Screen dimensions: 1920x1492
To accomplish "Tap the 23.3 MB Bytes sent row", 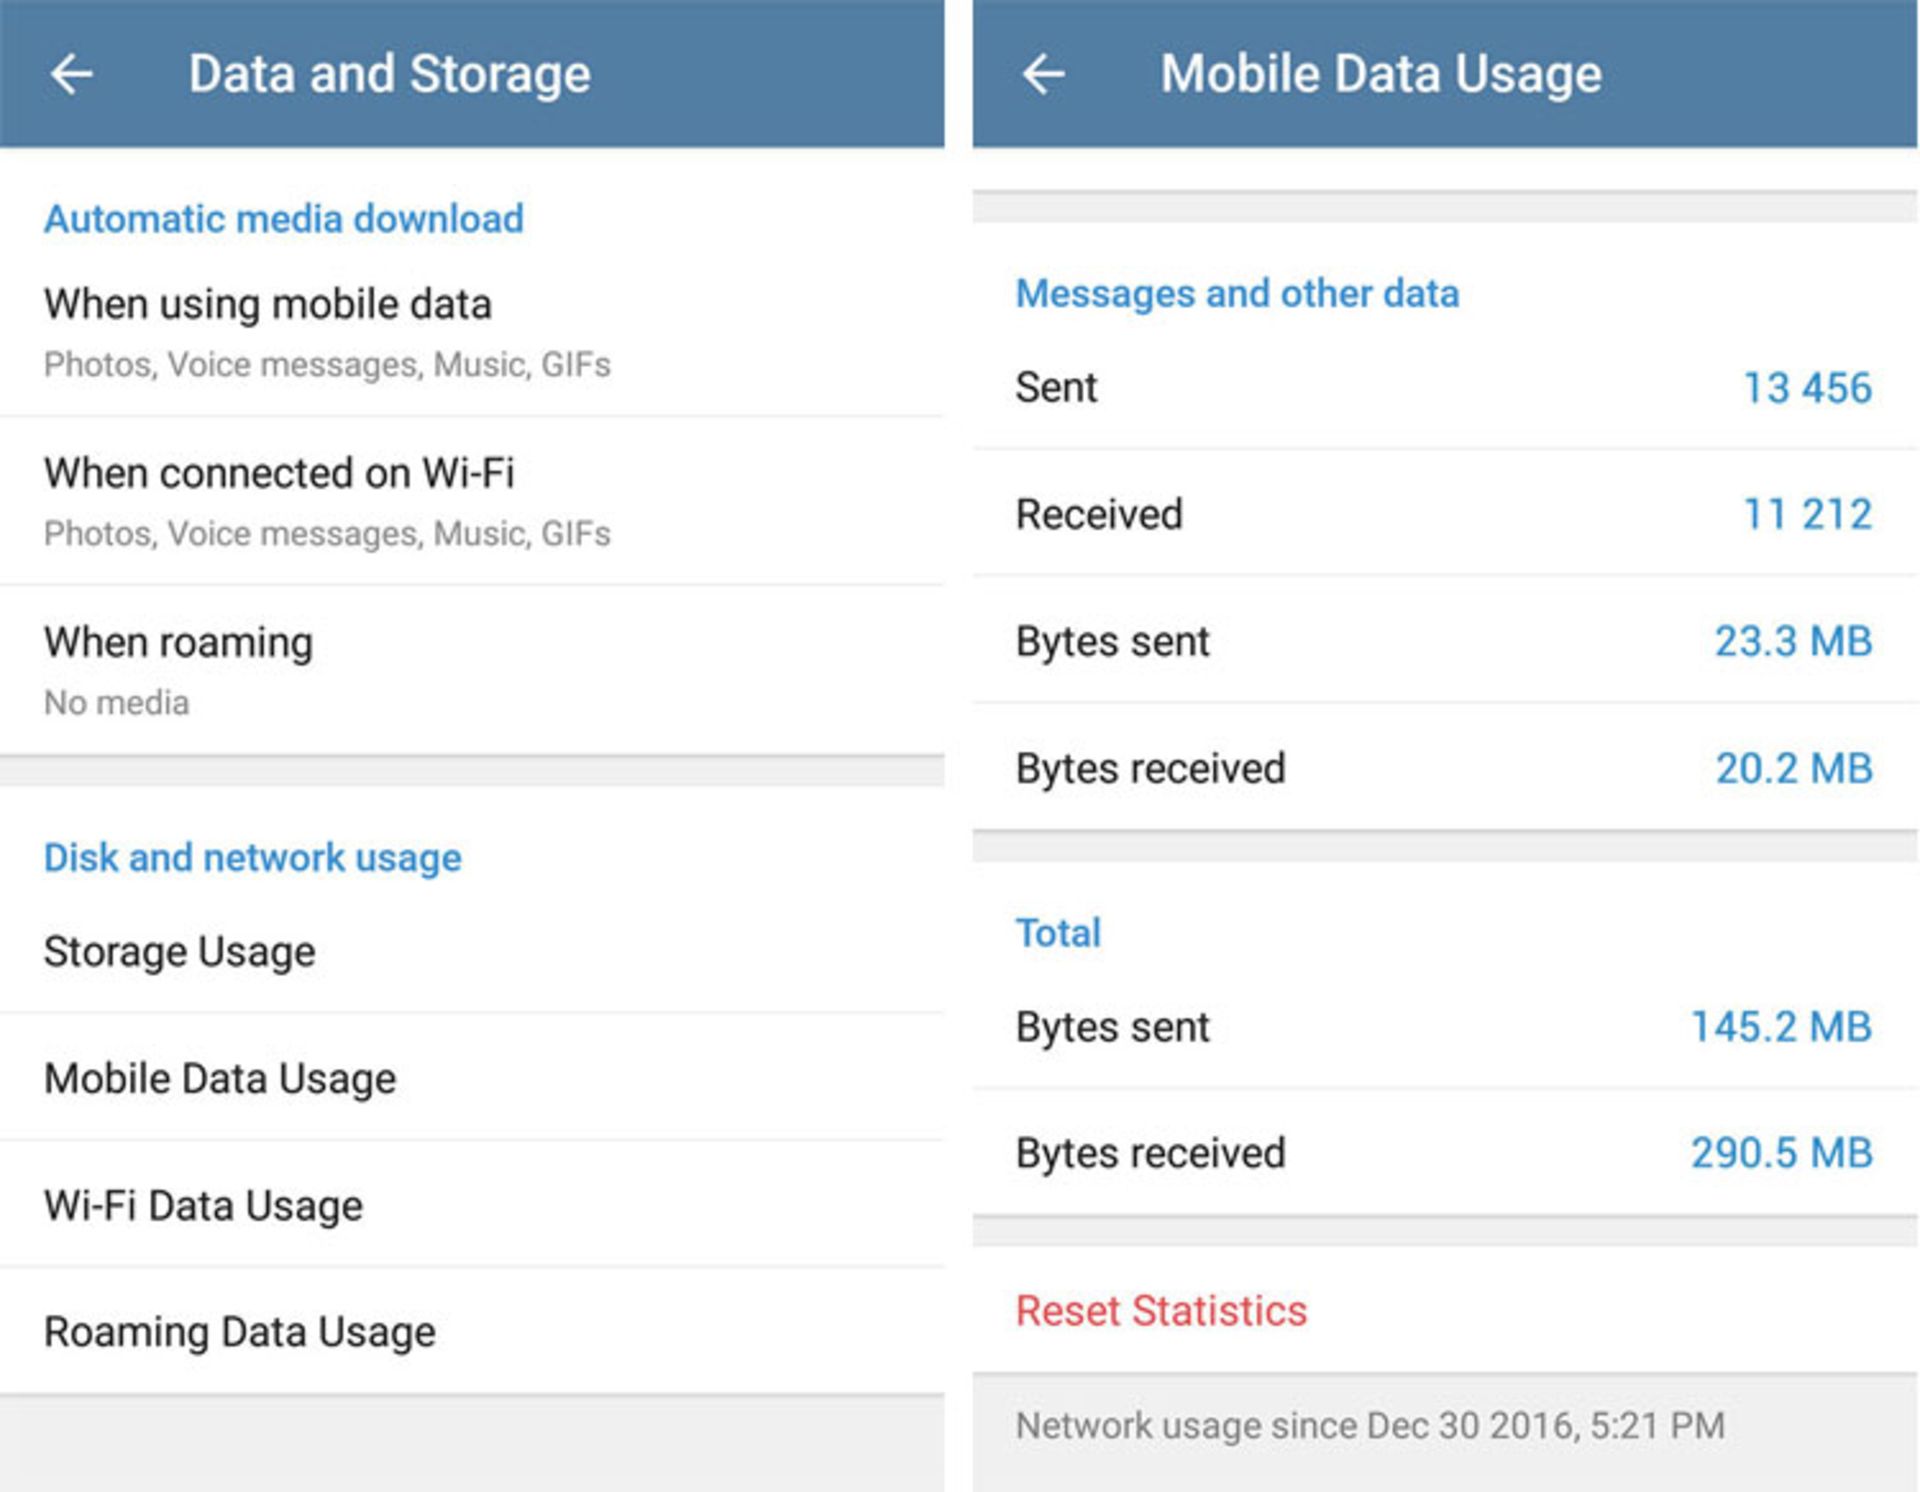I will point(1443,641).
